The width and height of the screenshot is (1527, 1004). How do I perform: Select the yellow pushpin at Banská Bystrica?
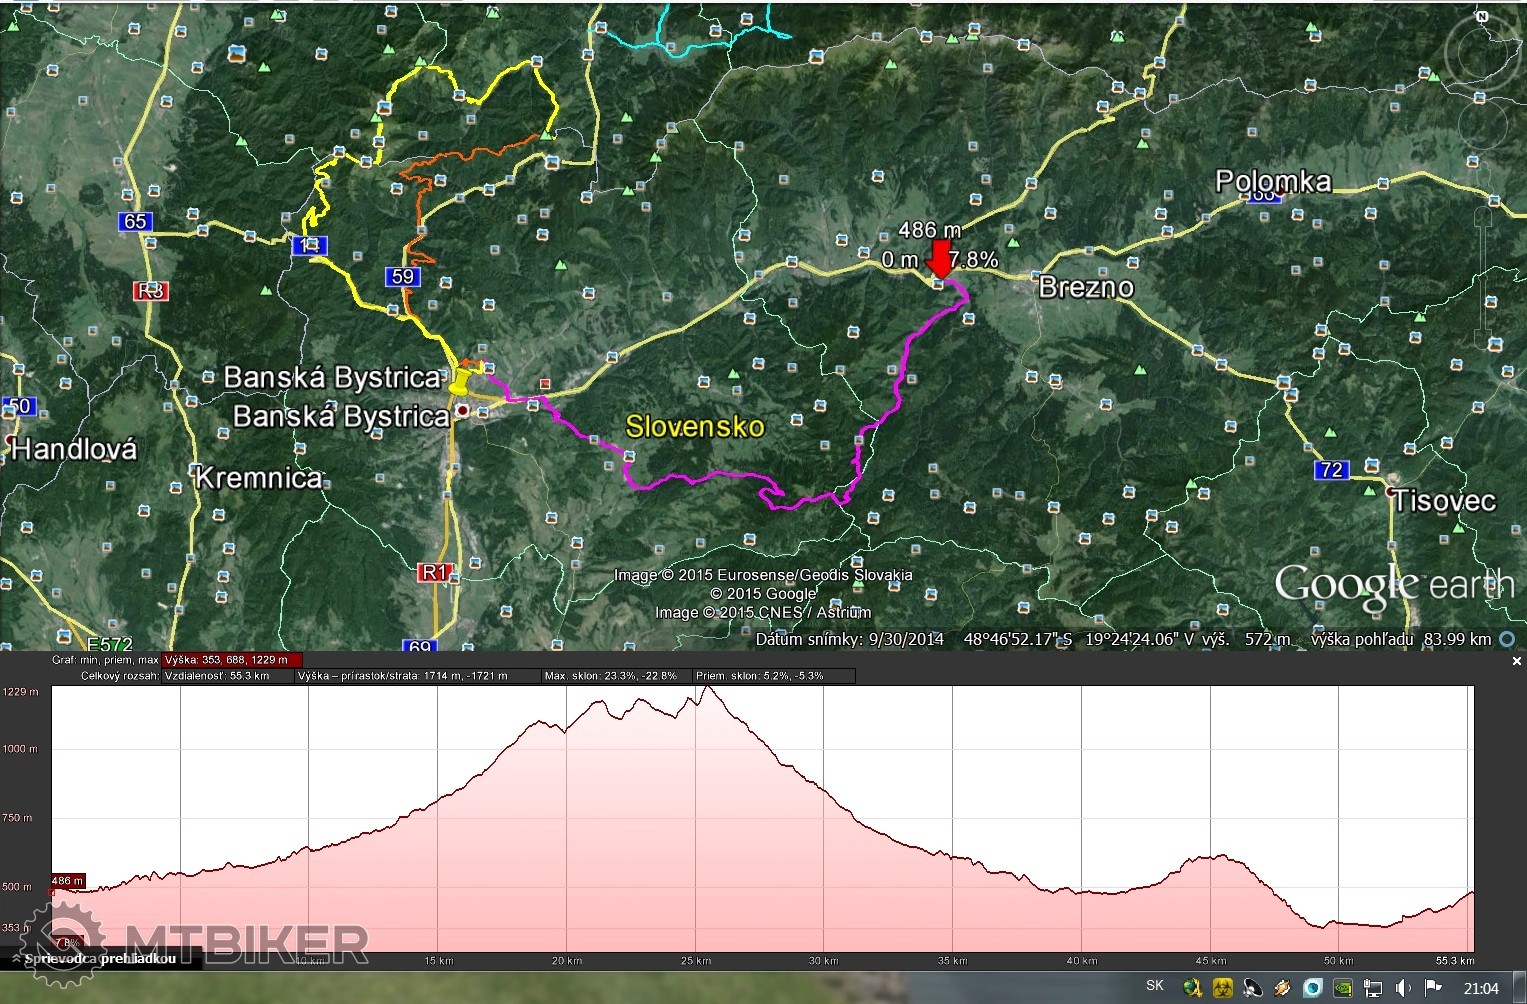point(459,382)
